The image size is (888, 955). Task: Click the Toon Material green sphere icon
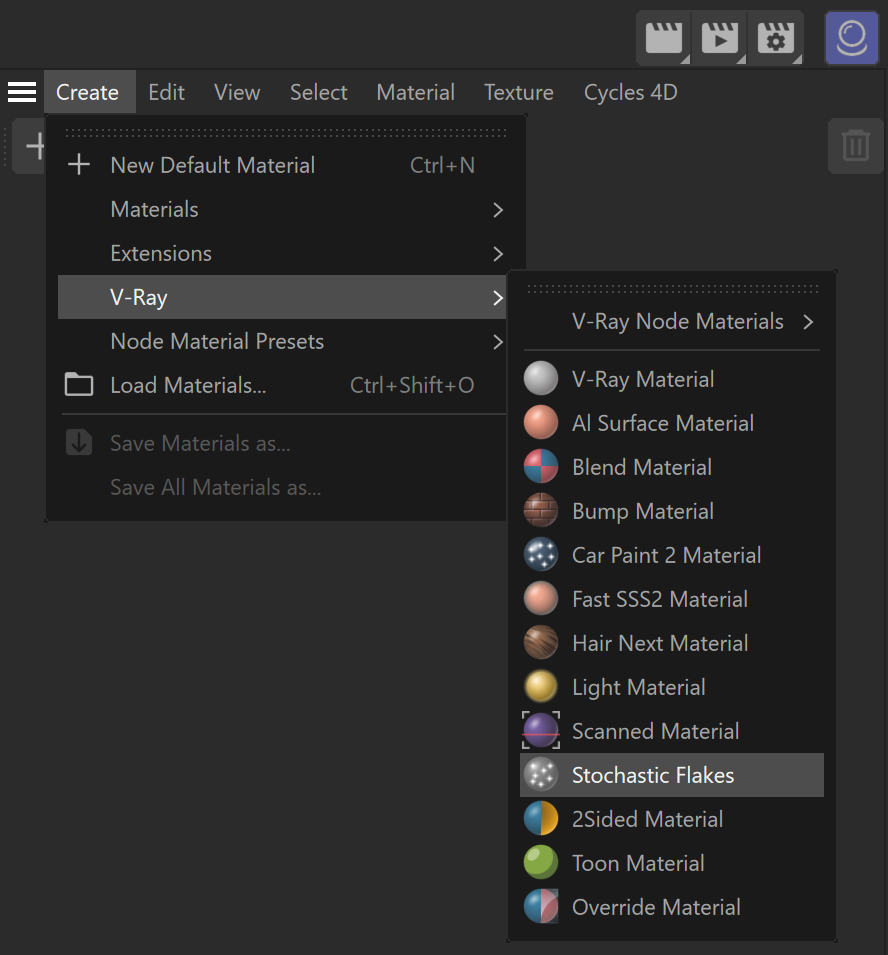[541, 862]
